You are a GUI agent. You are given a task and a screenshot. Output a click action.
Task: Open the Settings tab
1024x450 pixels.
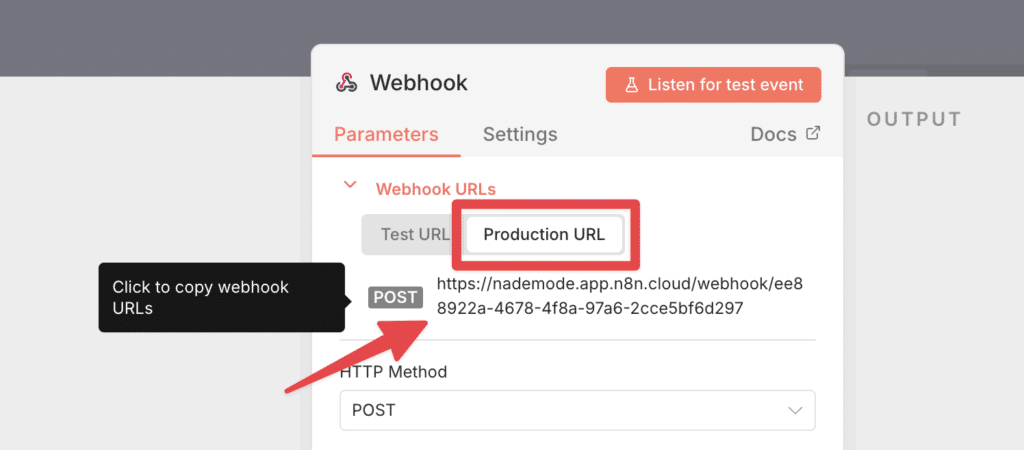tap(520, 134)
